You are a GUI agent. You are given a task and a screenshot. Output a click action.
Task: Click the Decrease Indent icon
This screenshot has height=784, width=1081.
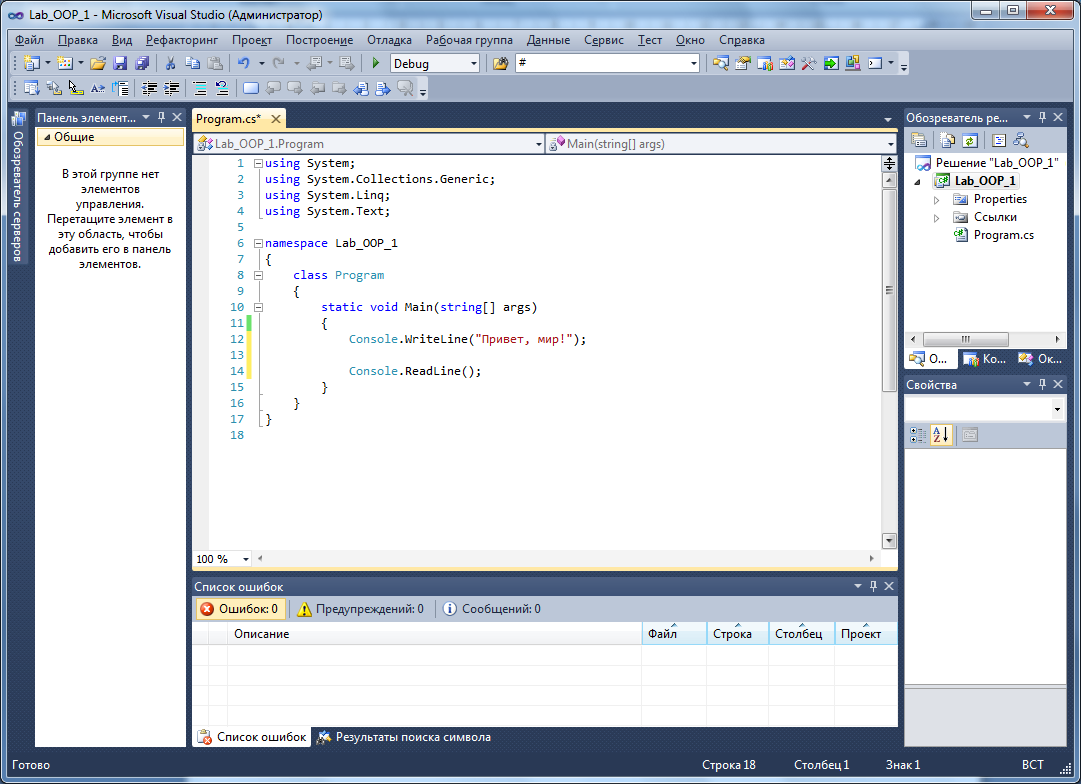149,88
